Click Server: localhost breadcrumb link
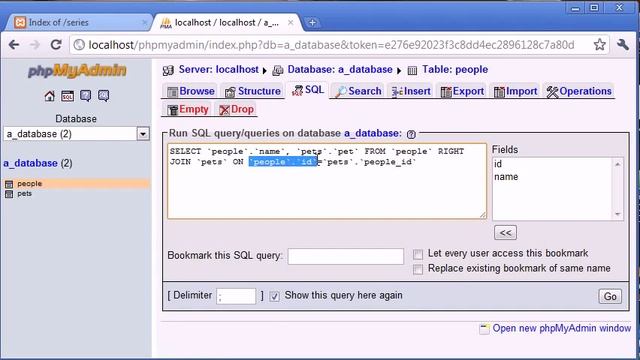 218,69
